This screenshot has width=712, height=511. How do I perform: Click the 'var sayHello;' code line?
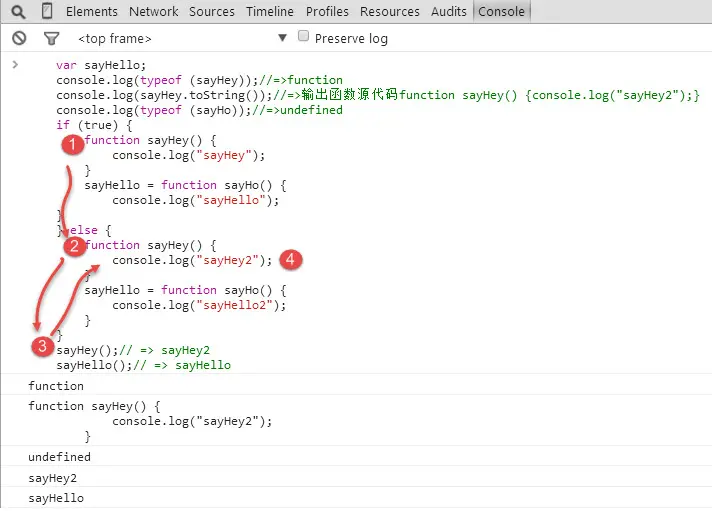(101, 65)
